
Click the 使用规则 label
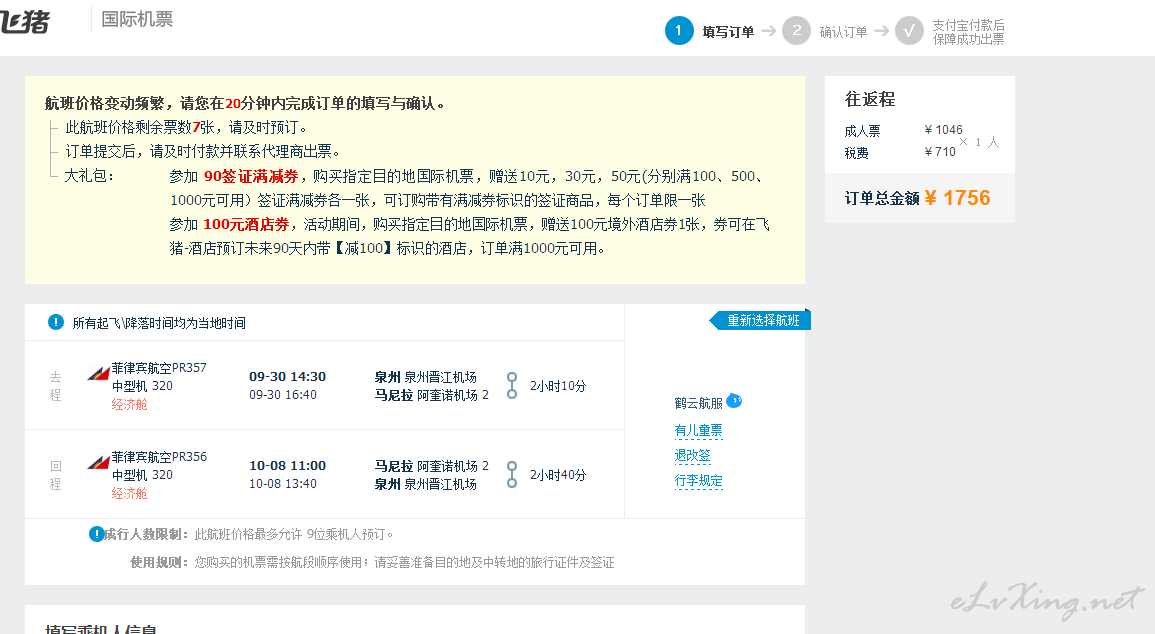pyautogui.click(x=158, y=563)
